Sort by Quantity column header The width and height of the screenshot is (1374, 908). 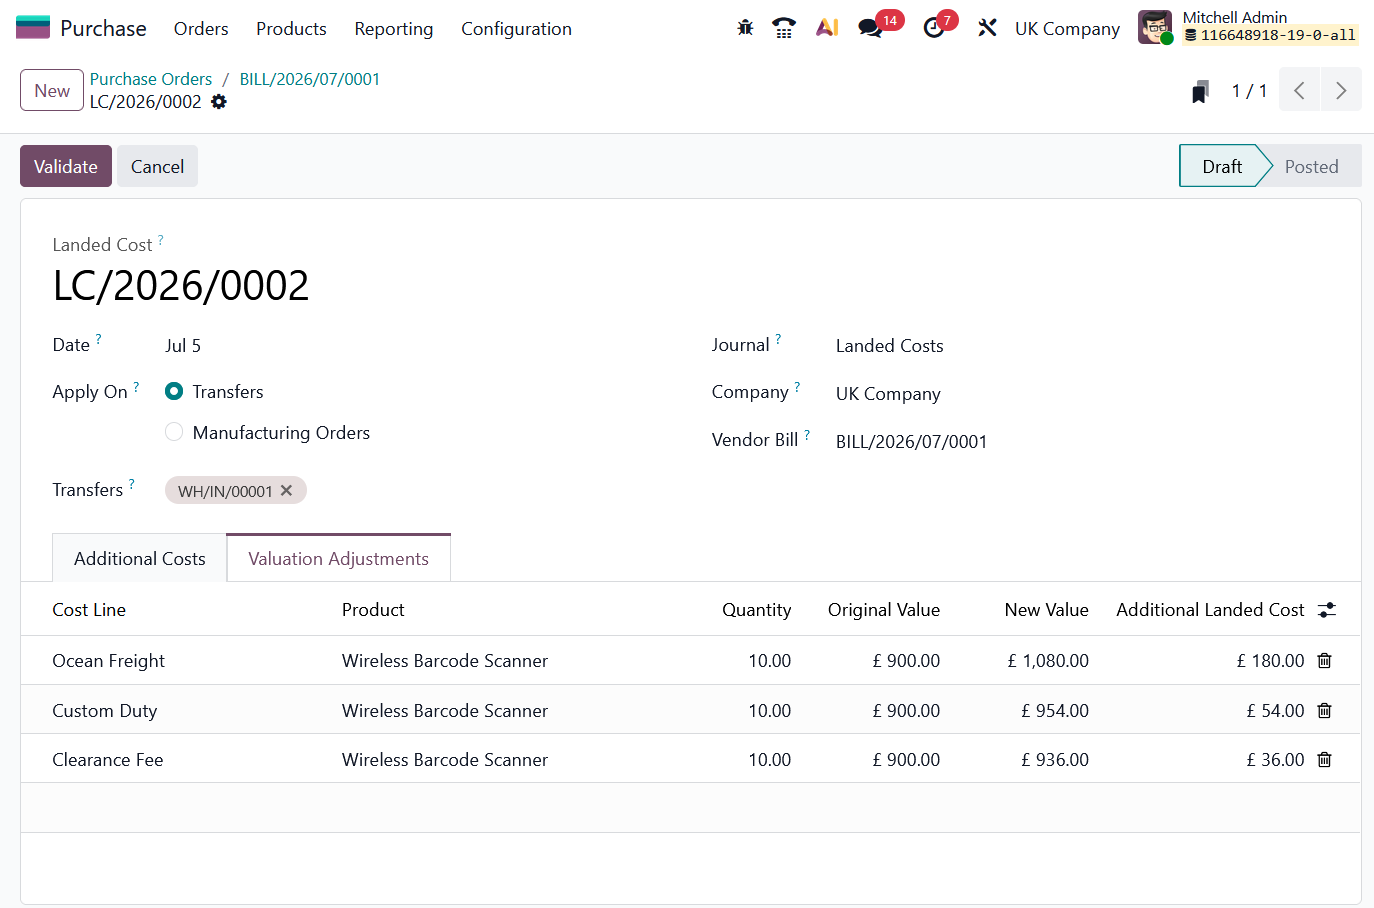pyautogui.click(x=756, y=610)
